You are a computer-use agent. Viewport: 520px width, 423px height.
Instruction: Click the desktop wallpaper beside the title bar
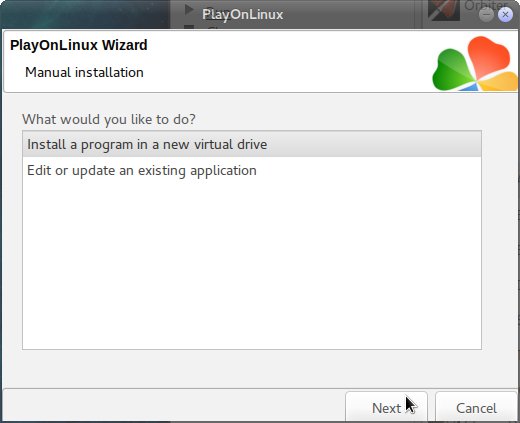(83, 14)
